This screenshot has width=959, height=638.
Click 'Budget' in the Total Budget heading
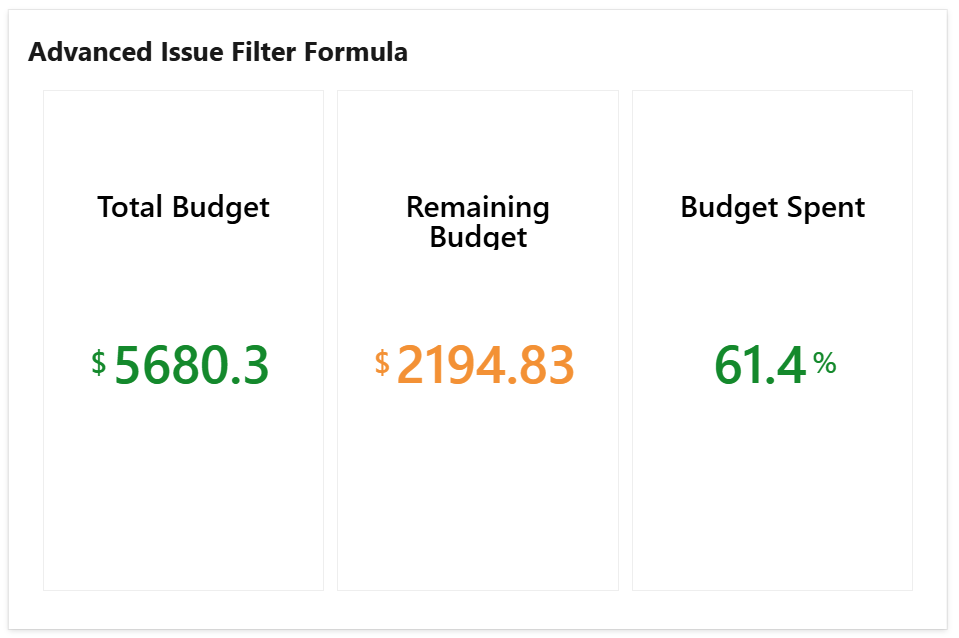221,207
